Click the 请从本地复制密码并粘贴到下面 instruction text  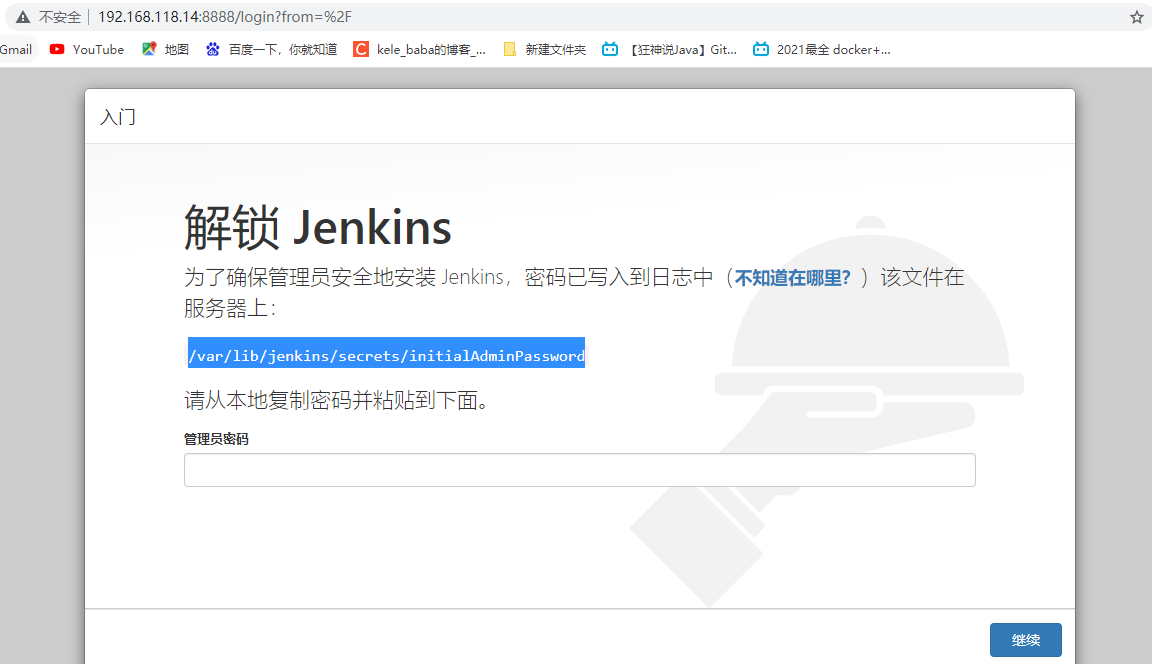336,400
